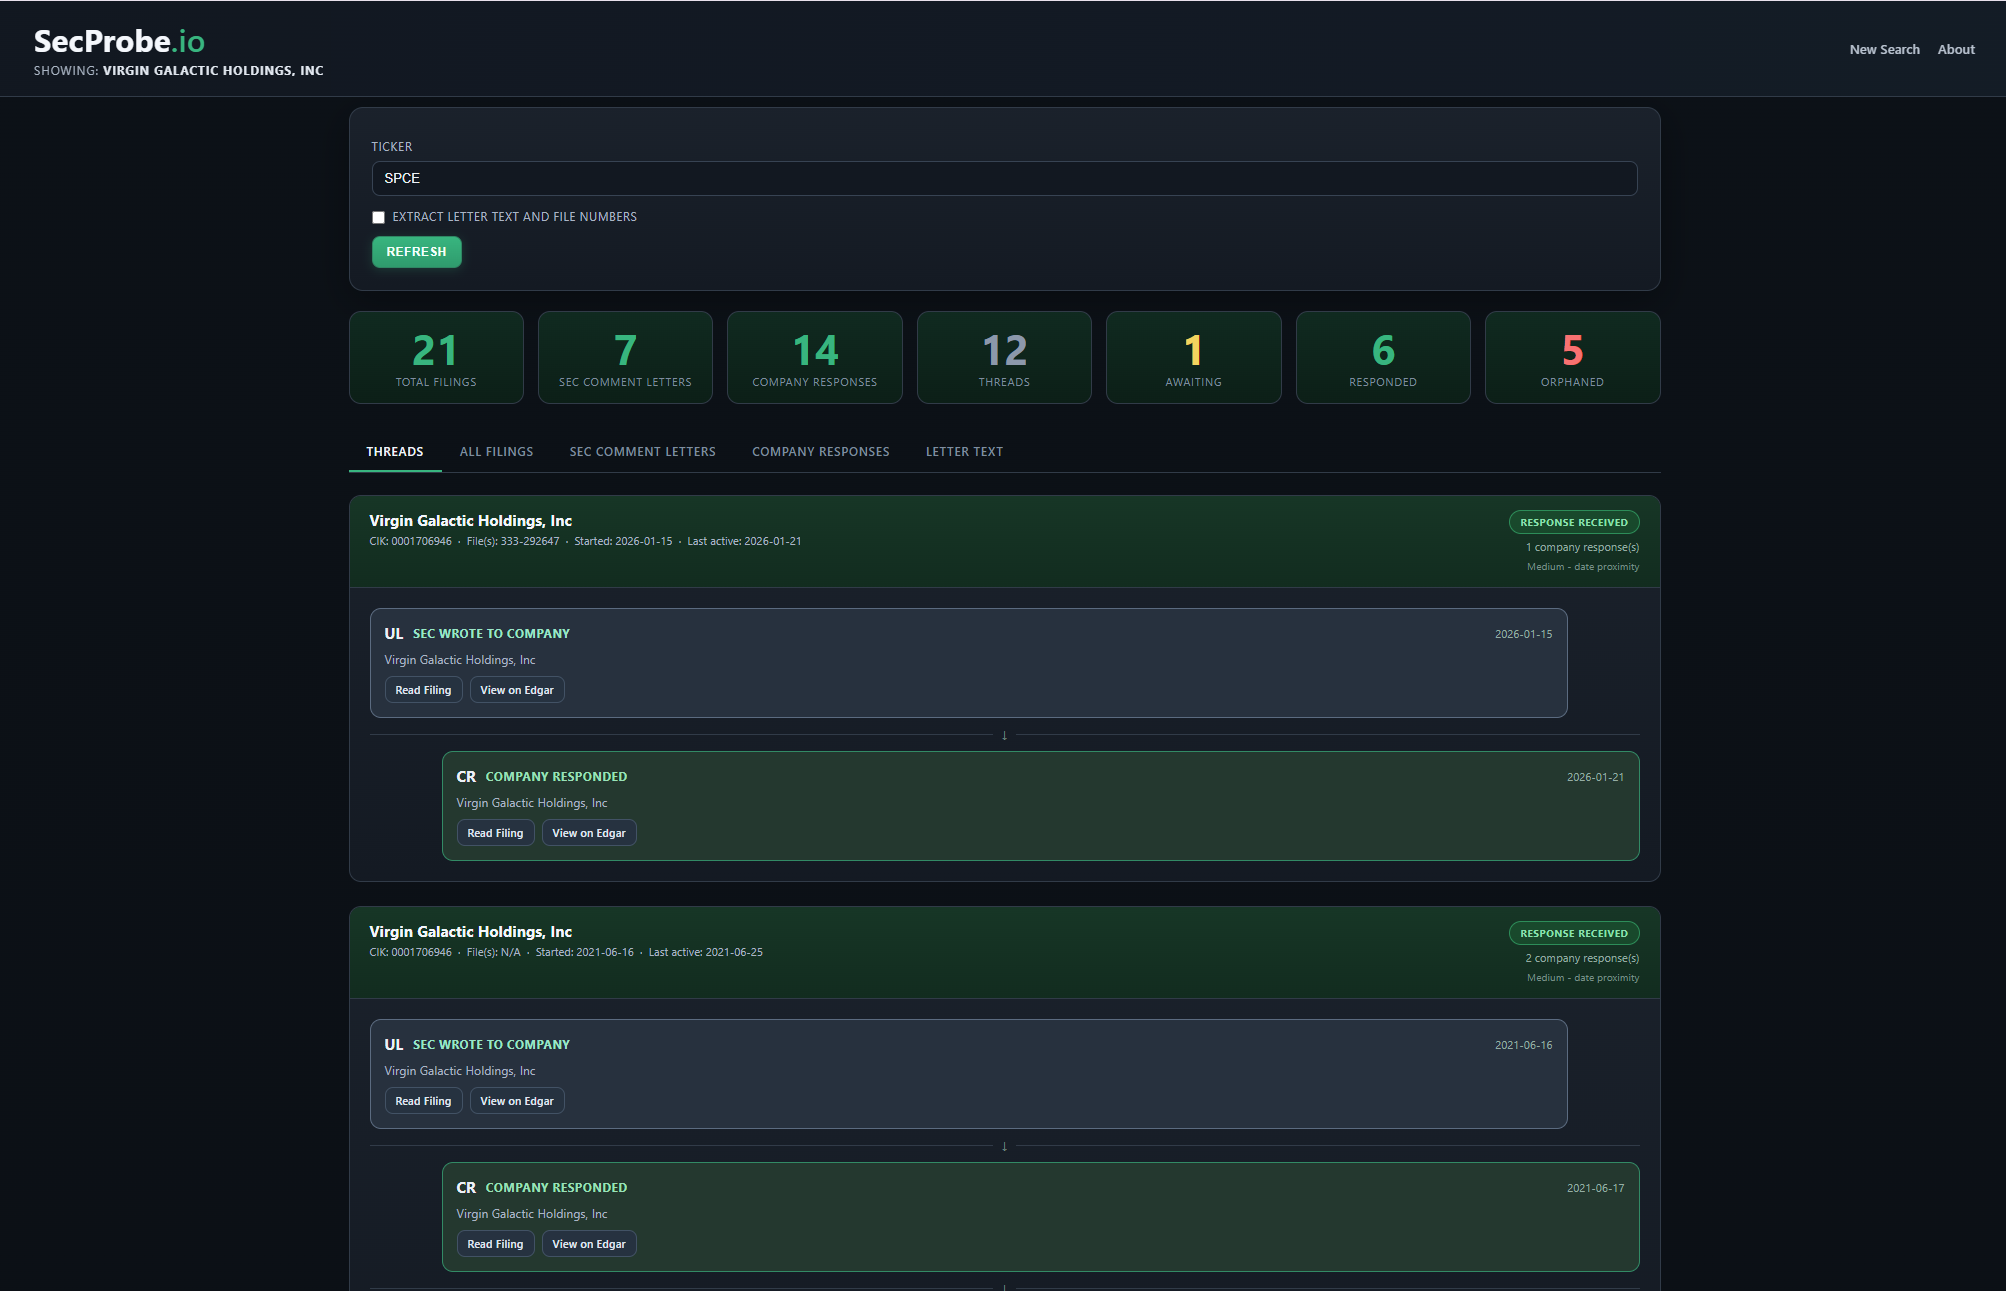Click the THREADS stat card showing 12

(x=1003, y=357)
